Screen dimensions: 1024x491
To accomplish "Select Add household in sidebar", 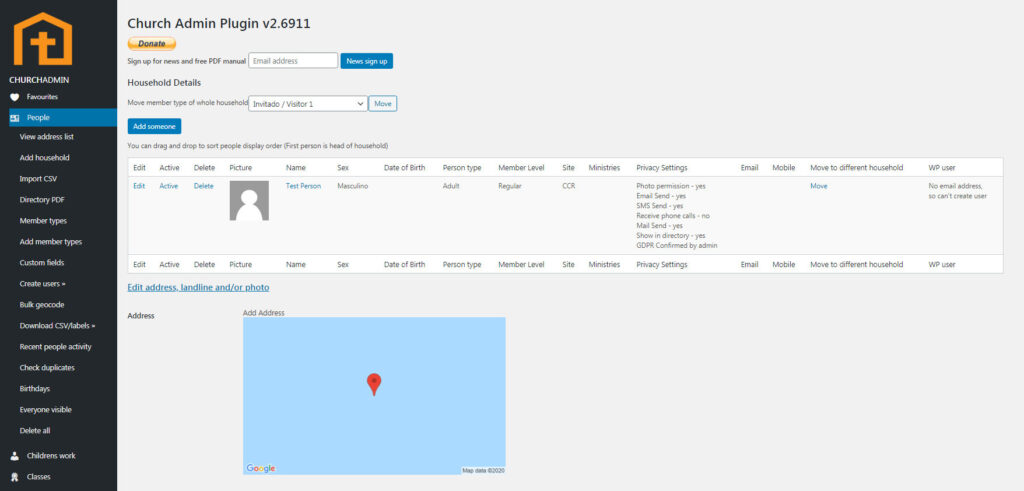I will 44,158.
